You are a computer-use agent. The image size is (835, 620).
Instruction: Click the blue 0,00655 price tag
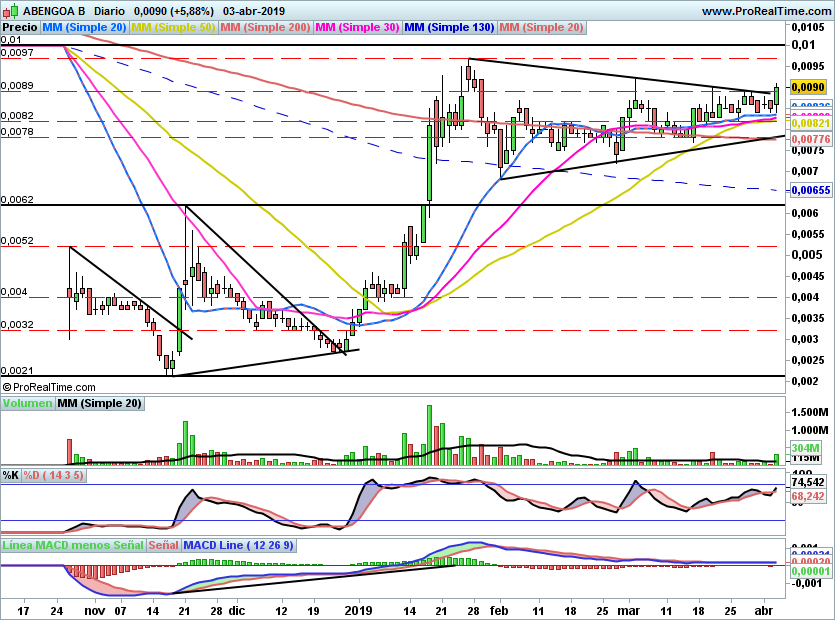click(811, 190)
